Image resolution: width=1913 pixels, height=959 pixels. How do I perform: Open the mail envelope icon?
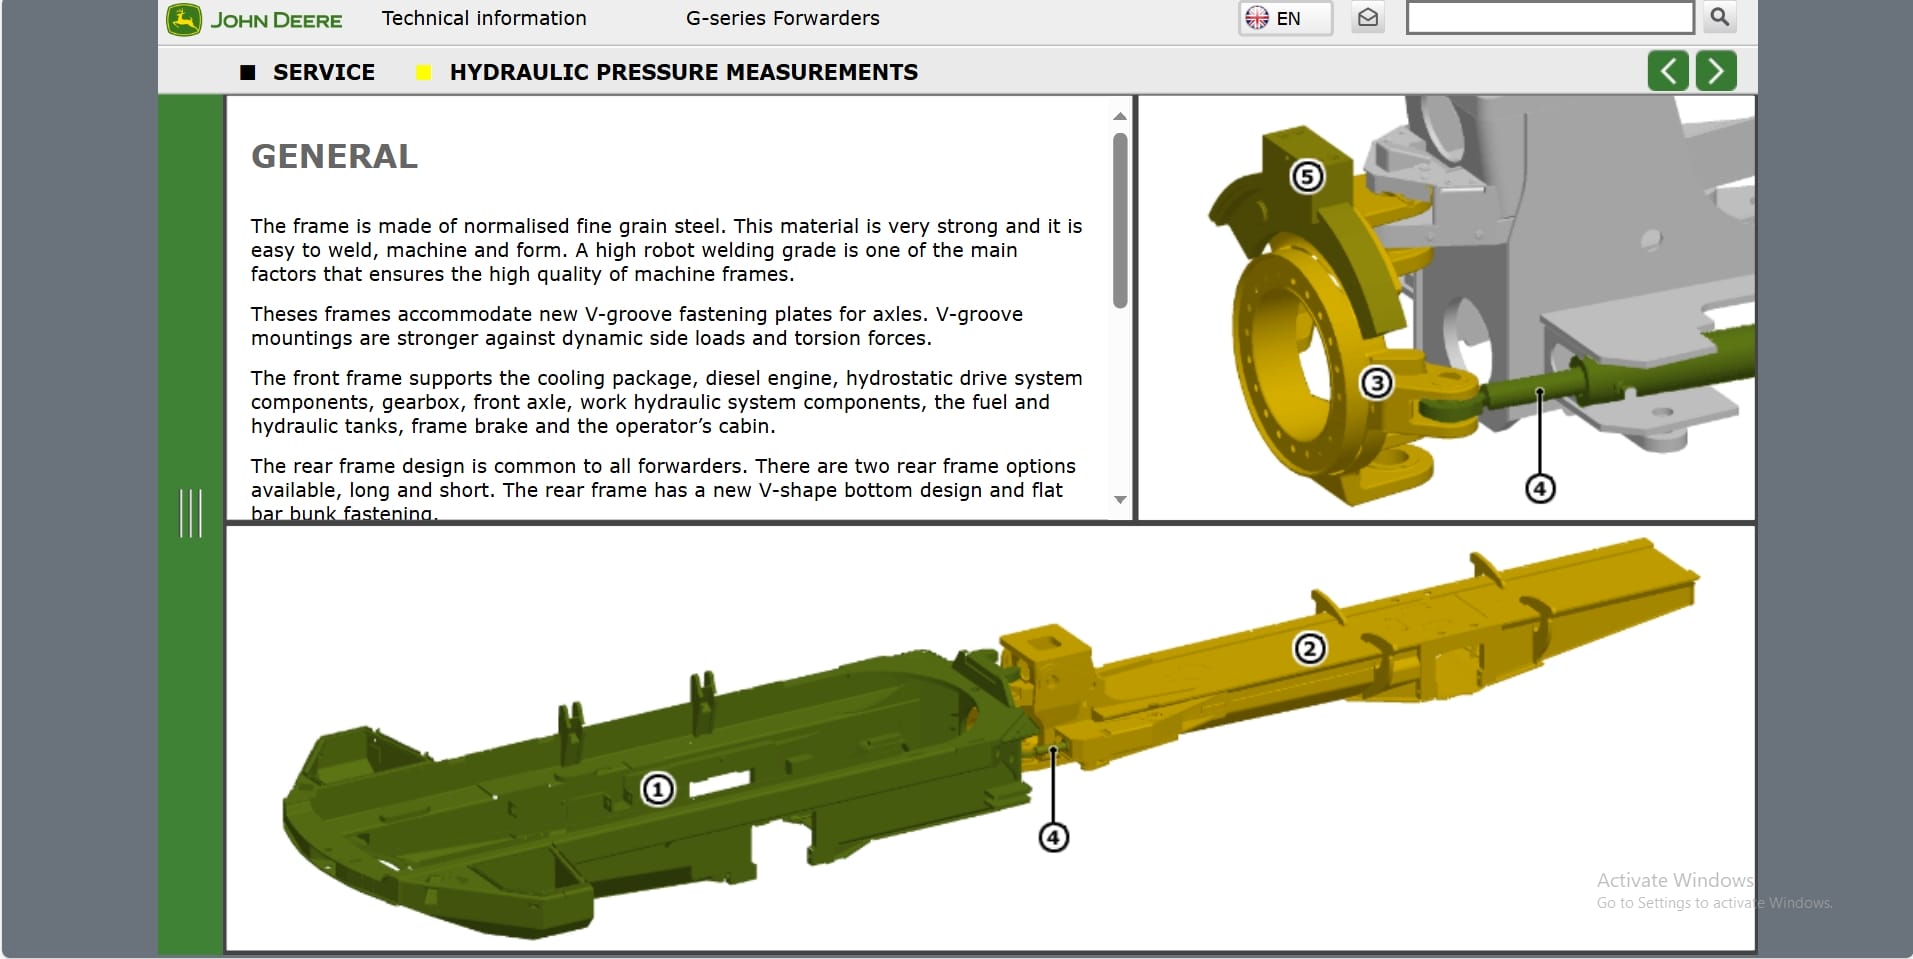[1368, 18]
